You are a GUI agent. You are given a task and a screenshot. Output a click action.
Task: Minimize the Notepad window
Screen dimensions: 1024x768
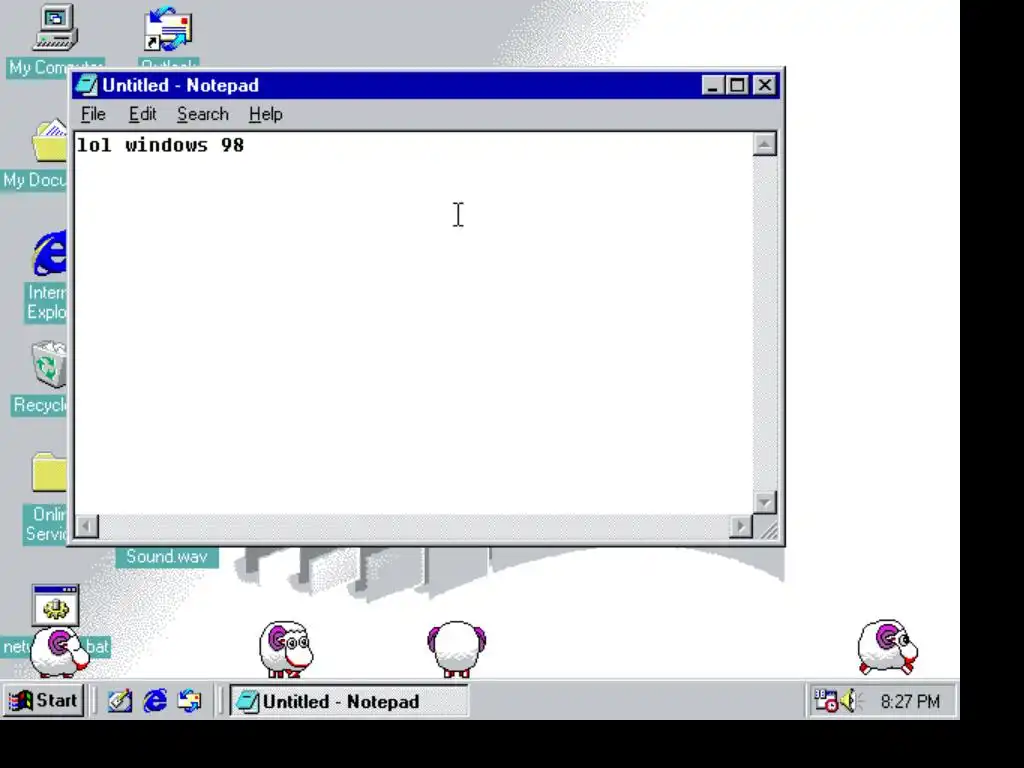tap(712, 86)
